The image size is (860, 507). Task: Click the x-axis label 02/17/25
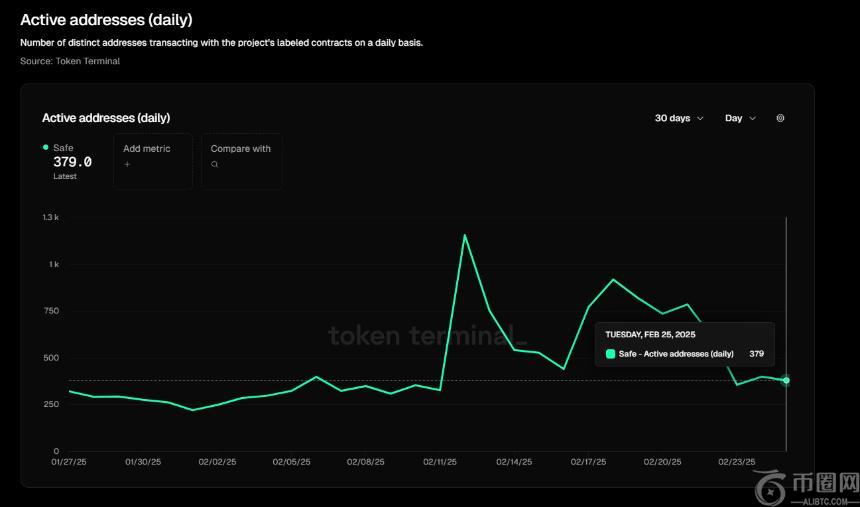point(588,463)
